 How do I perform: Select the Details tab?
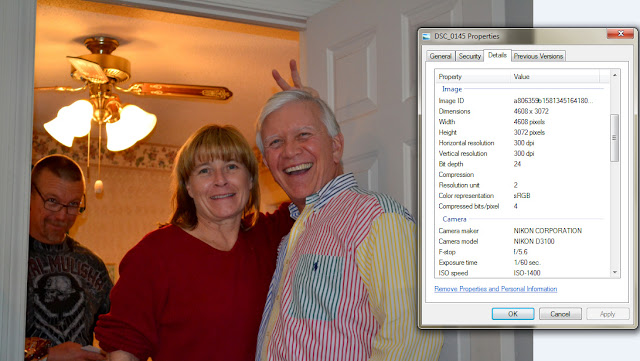(497, 55)
